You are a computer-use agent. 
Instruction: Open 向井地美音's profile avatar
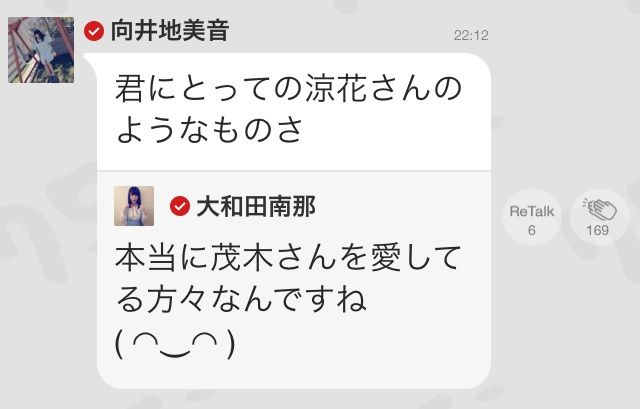[41, 50]
